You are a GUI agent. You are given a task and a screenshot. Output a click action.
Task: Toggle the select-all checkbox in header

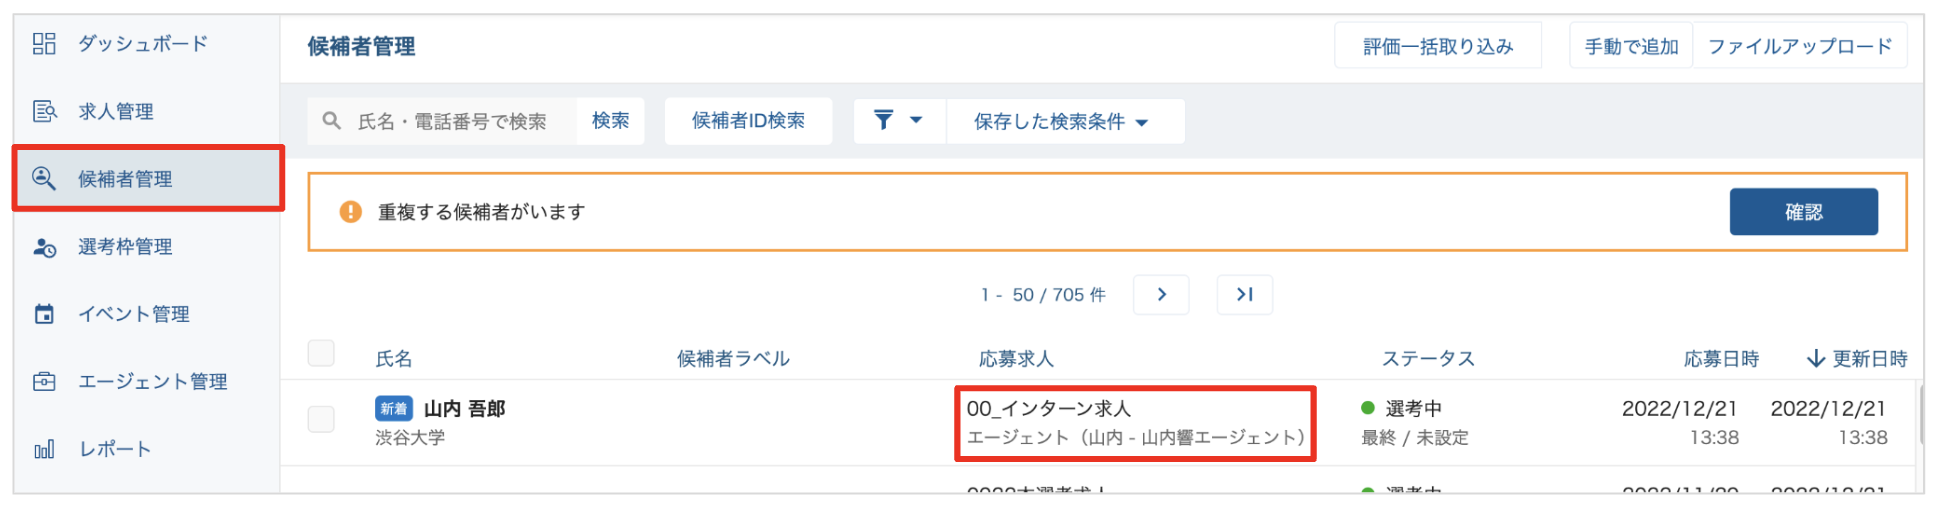[321, 353]
